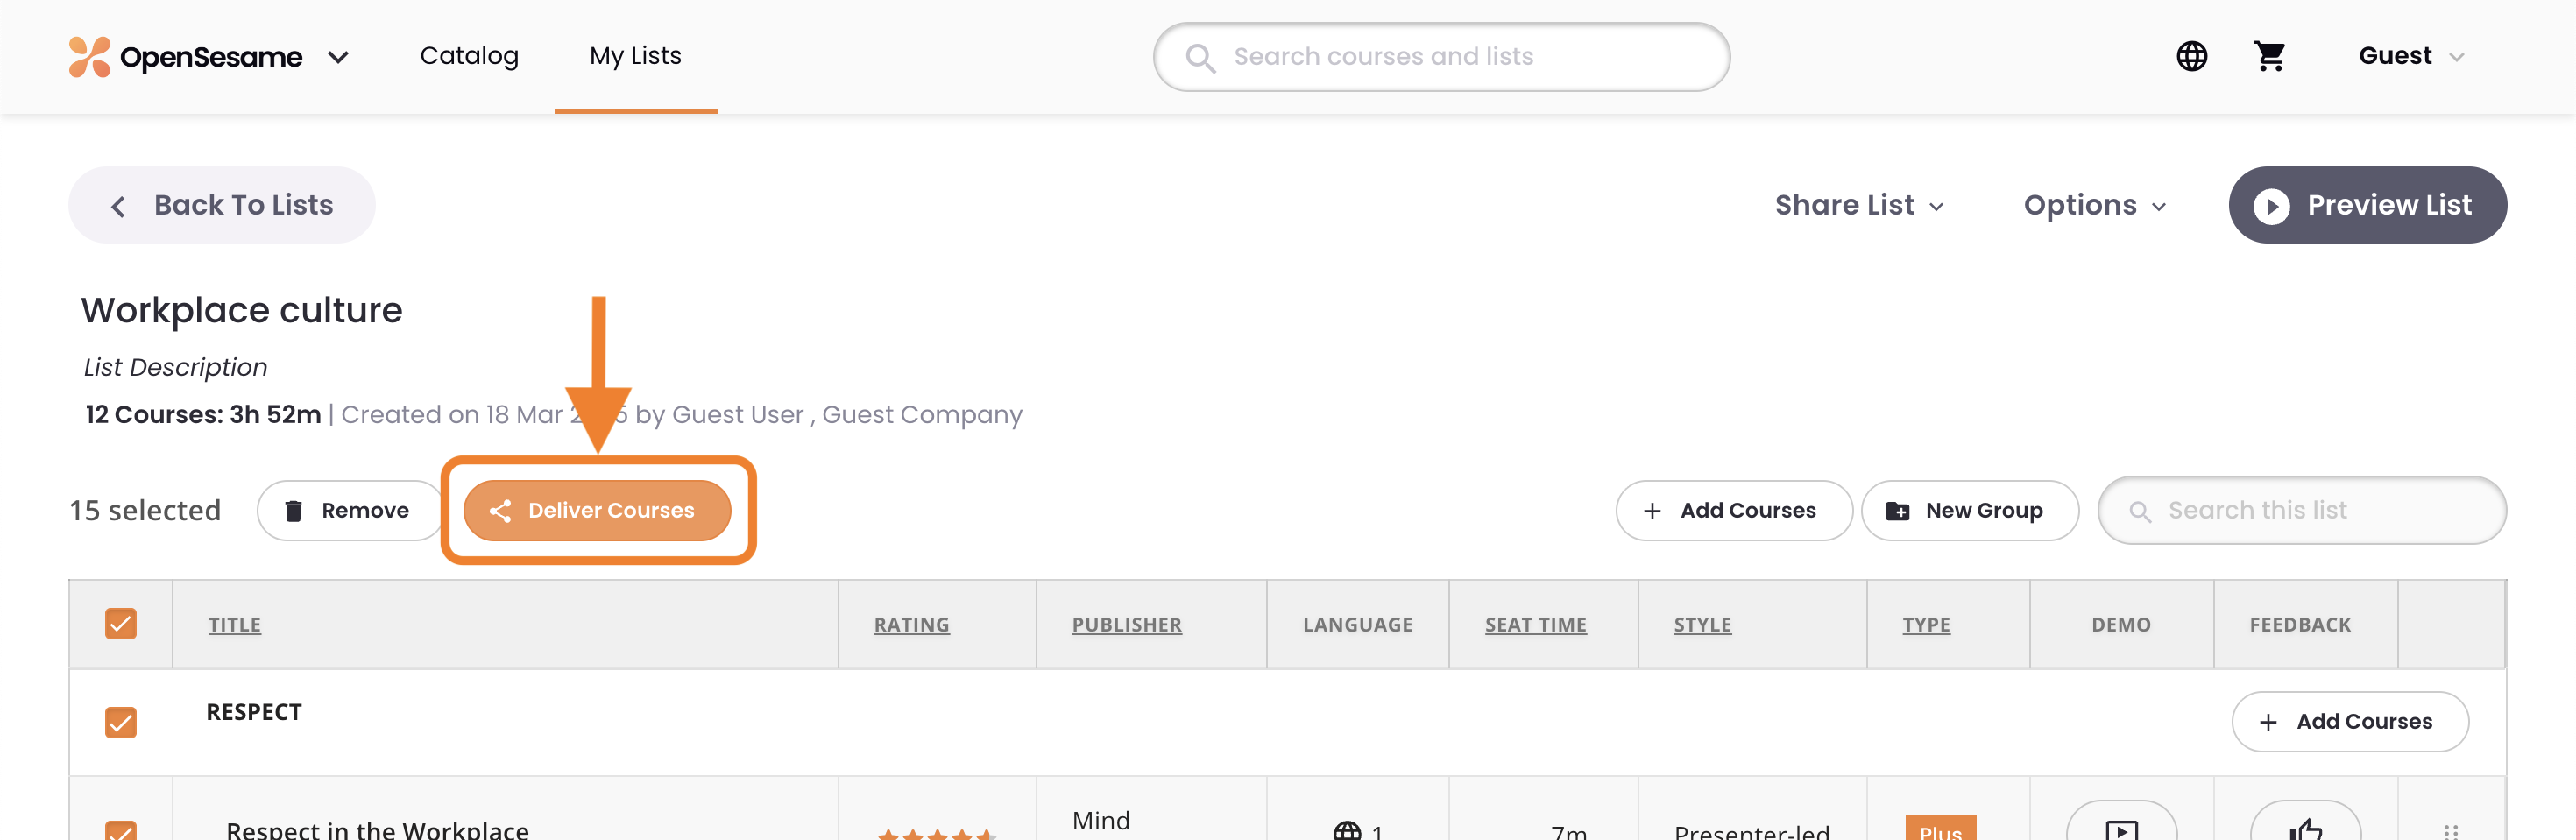Click the OpenSesame logo

pyautogui.click(x=185, y=57)
